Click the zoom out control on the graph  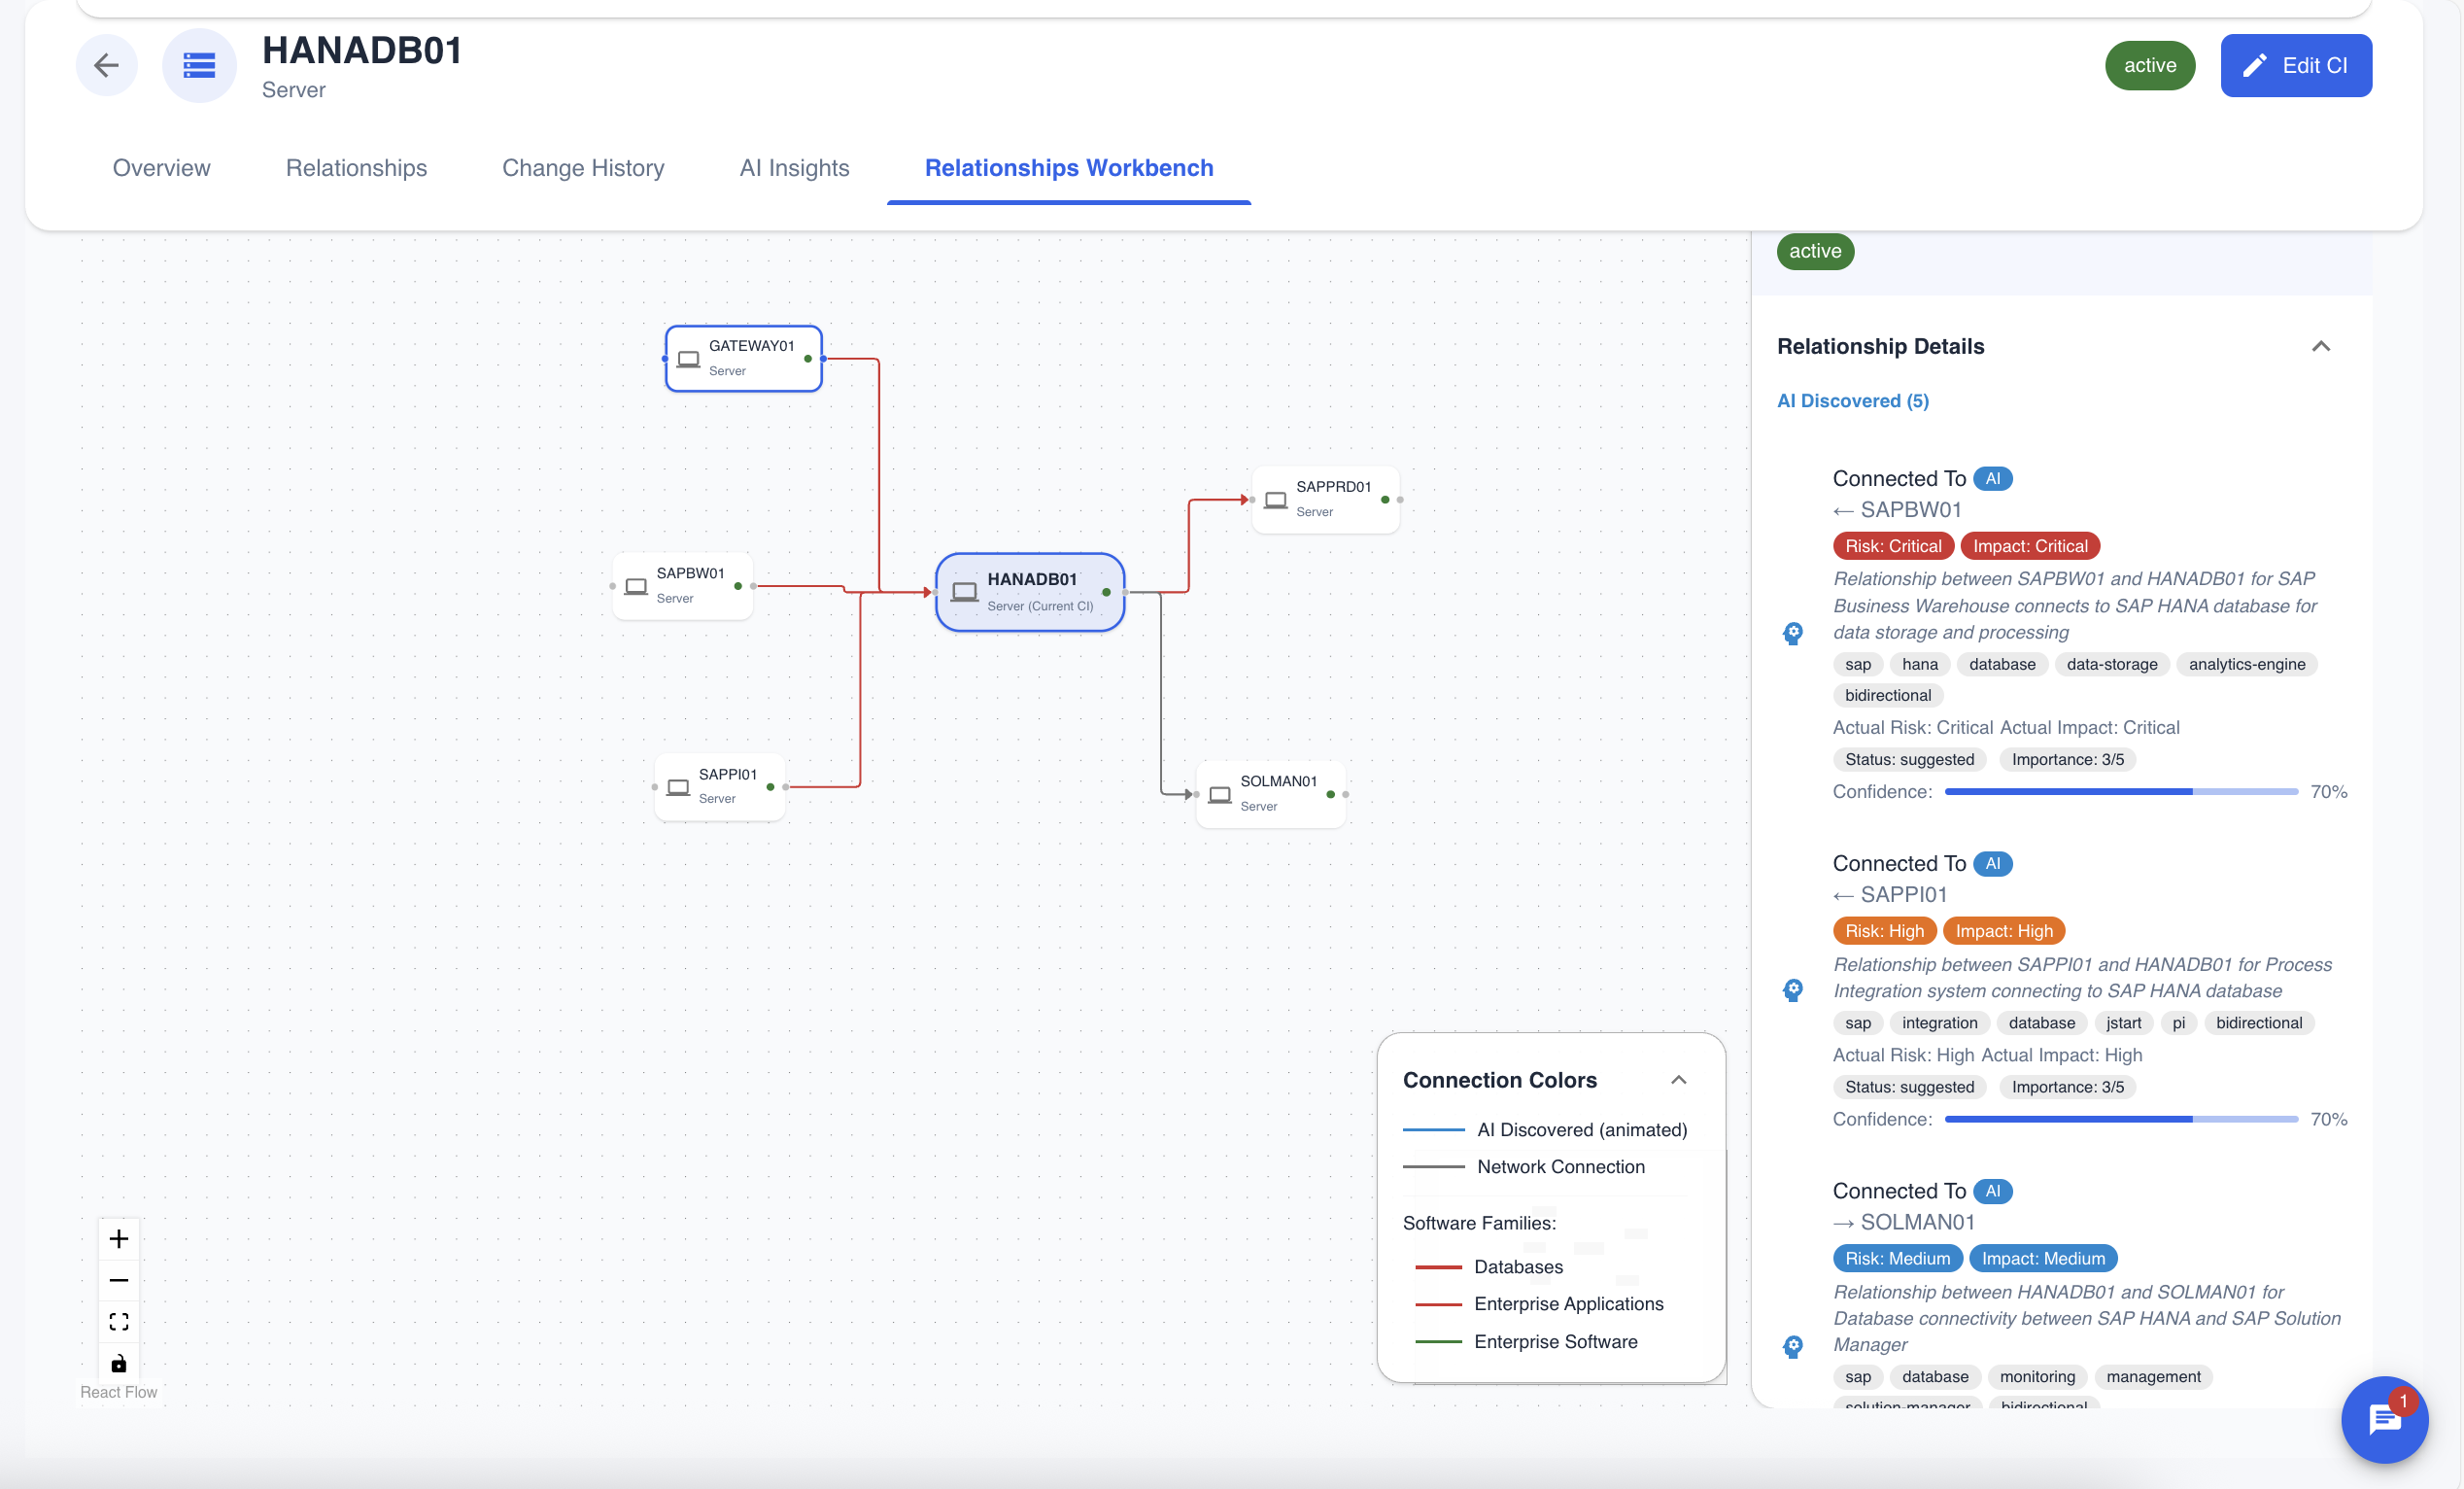click(x=119, y=1280)
